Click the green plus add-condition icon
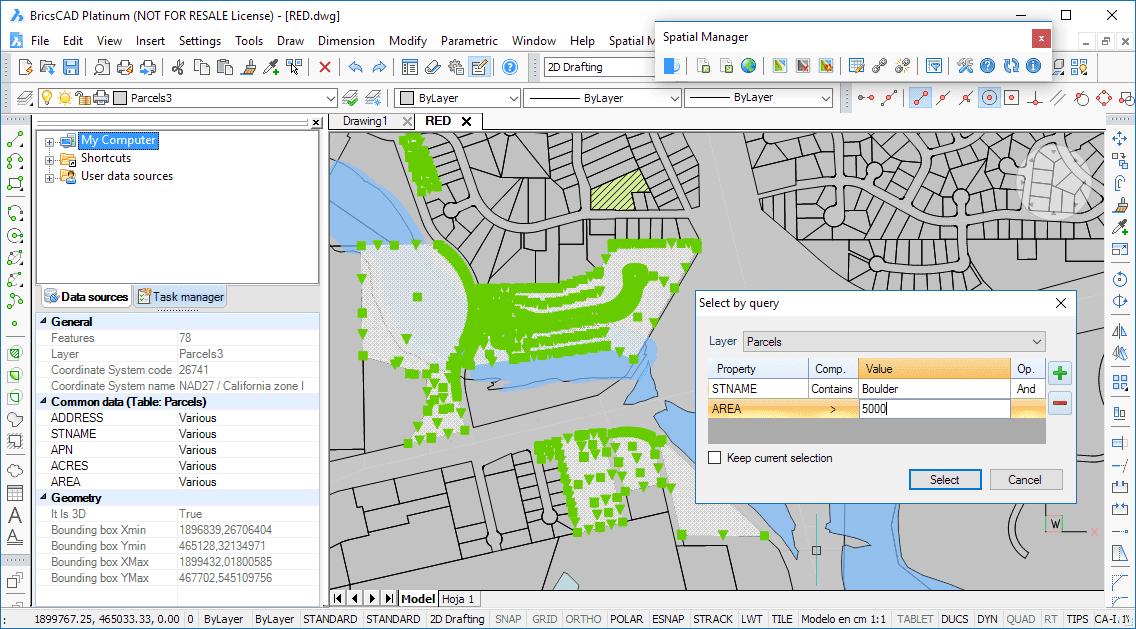 click(x=1060, y=374)
